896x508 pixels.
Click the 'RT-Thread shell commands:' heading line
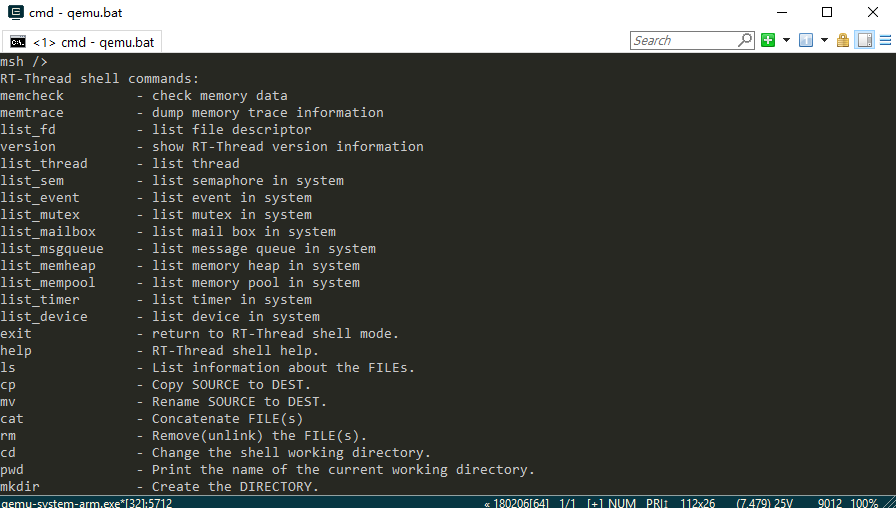tap(99, 78)
